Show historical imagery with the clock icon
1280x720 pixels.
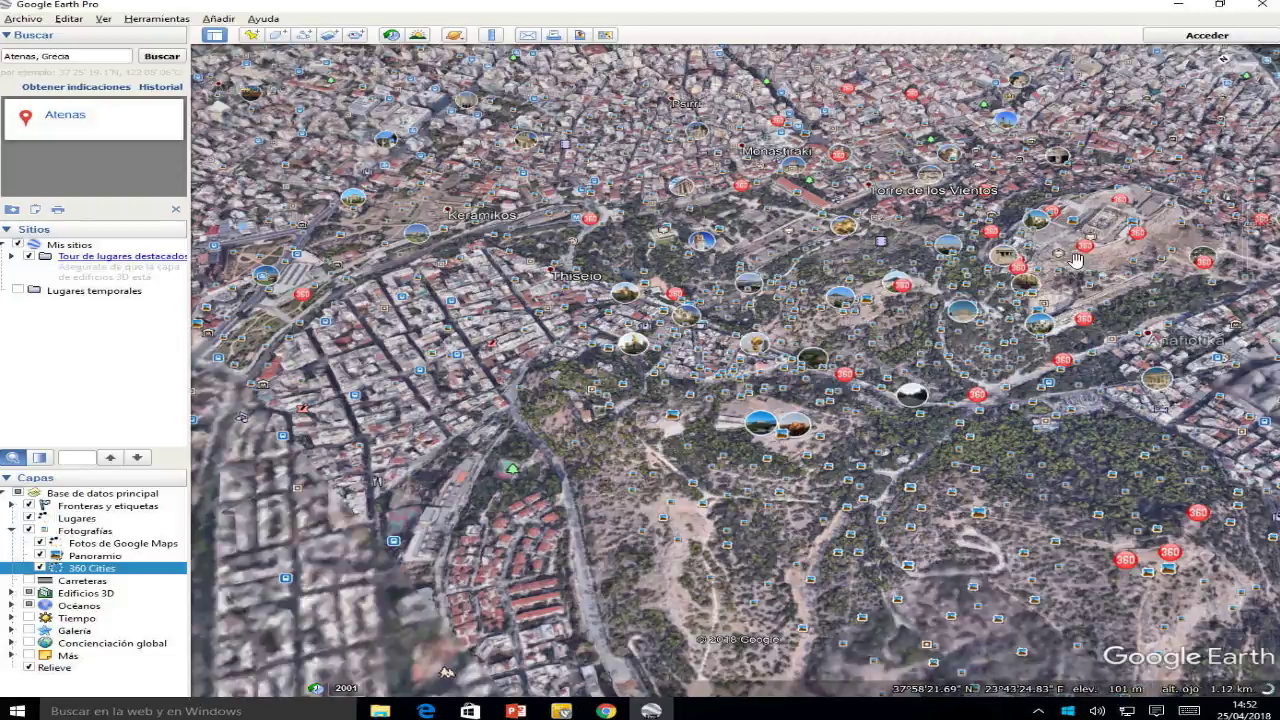[x=391, y=35]
